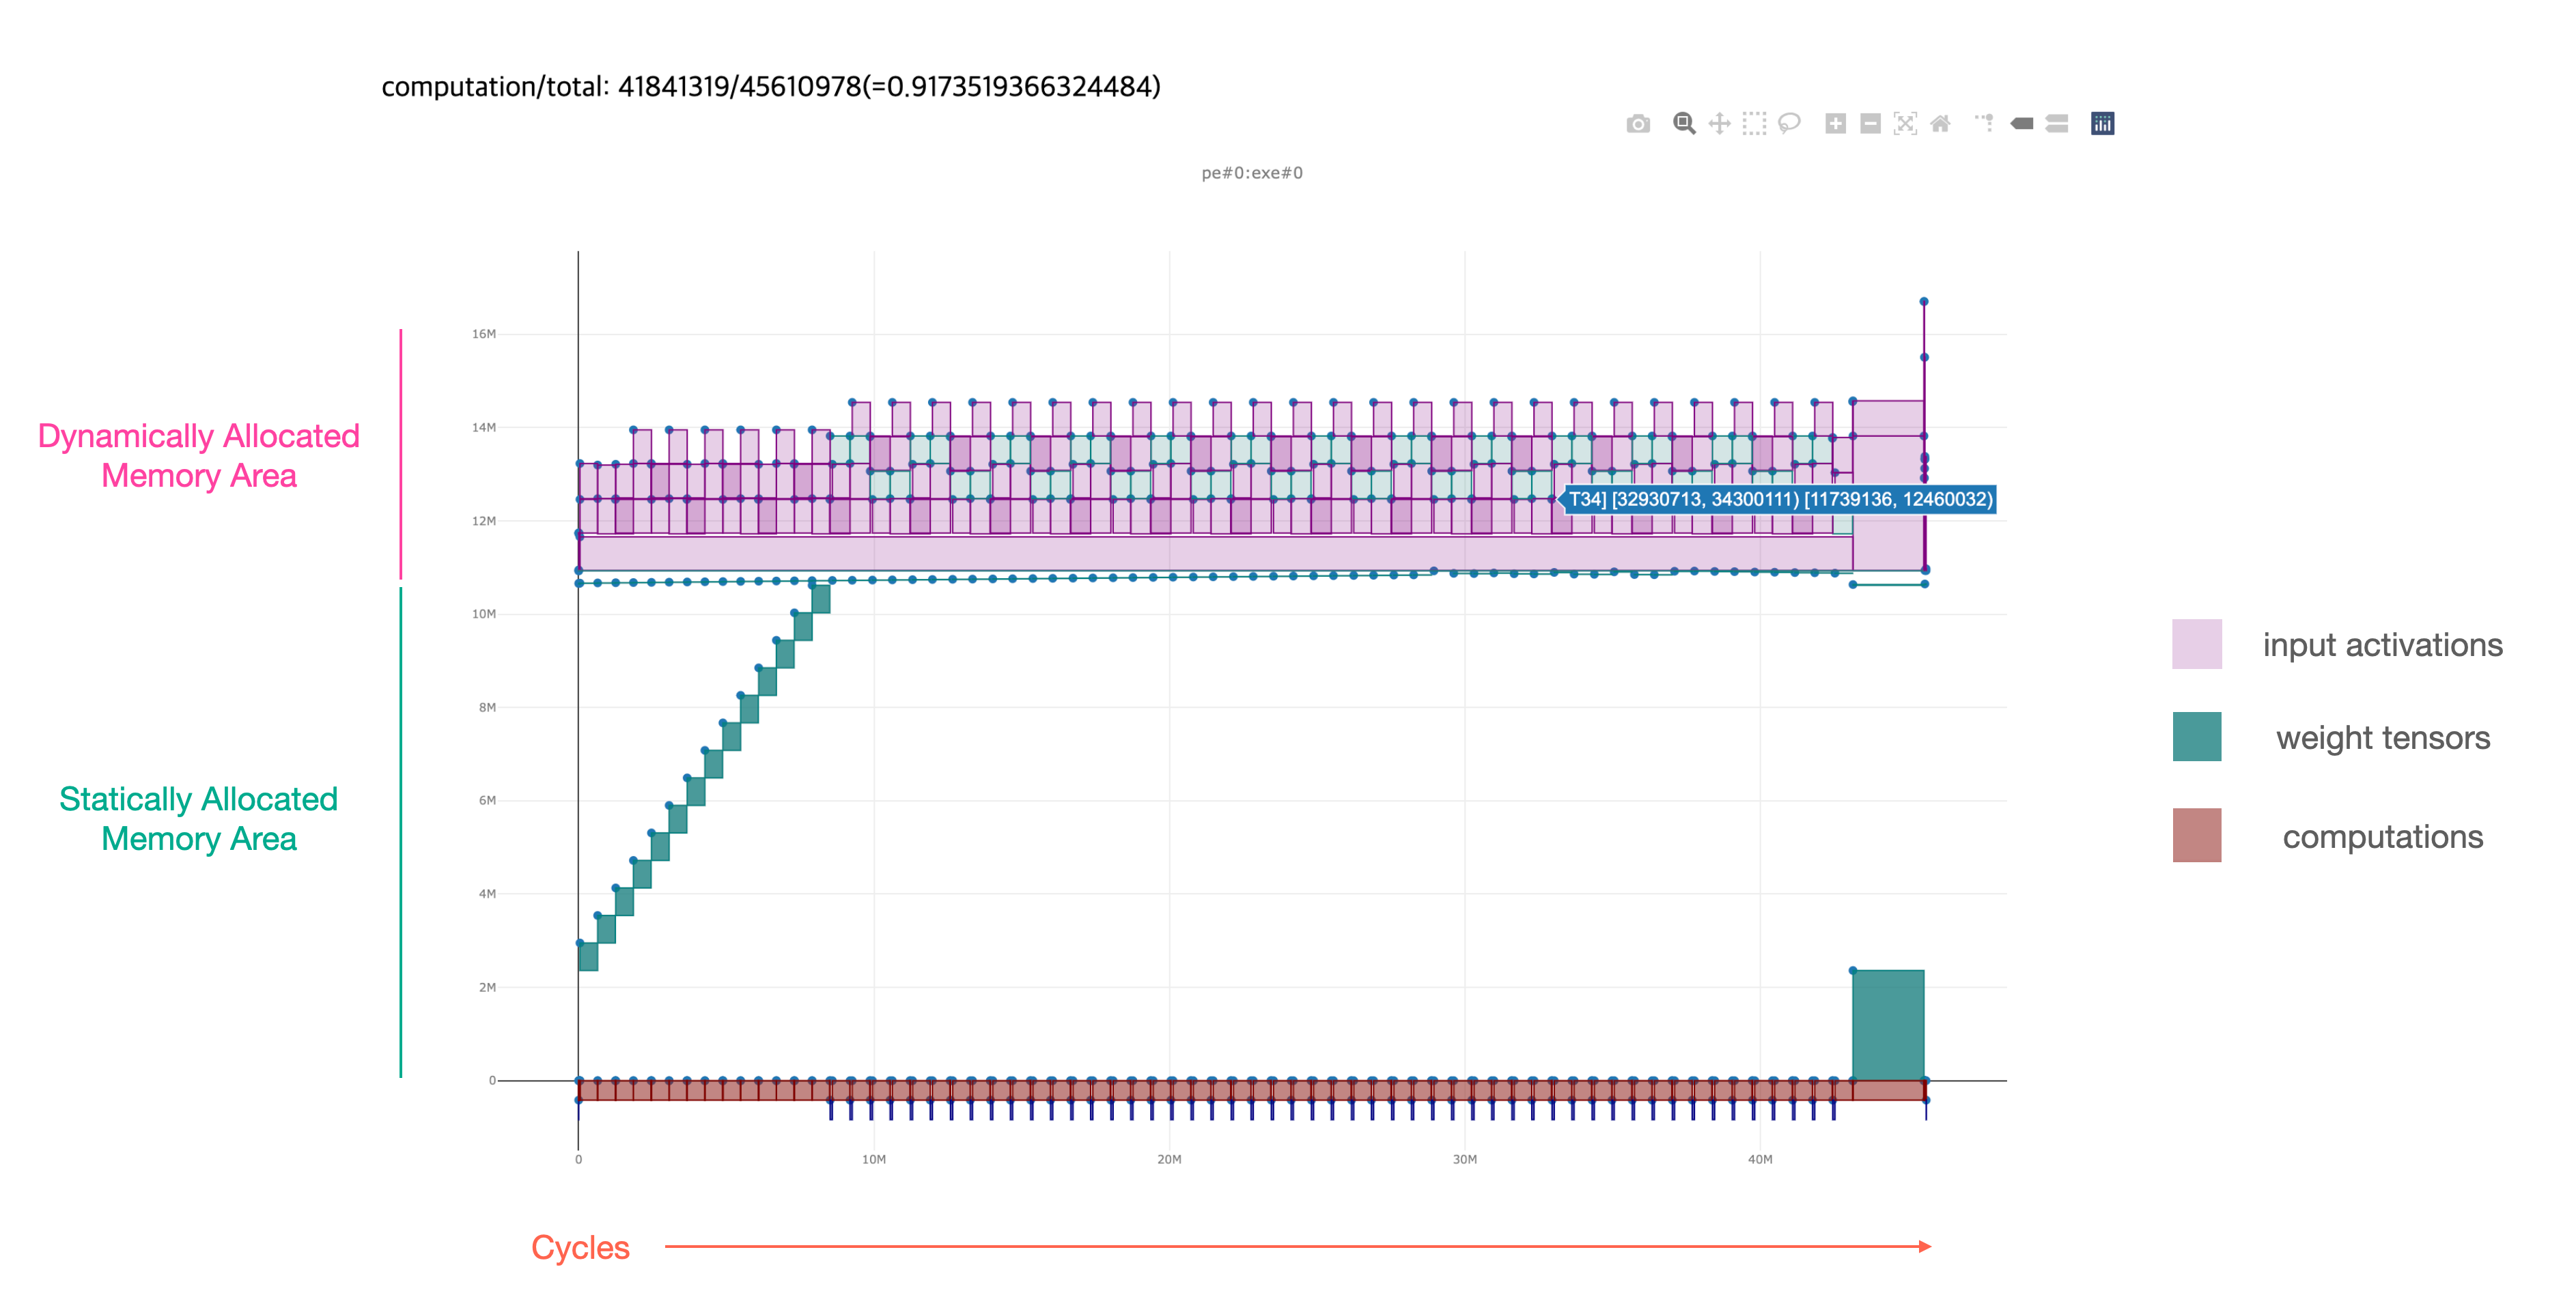The width and height of the screenshot is (2576, 1308).
Task: Choose the Lasso Select tool
Action: (1789, 124)
